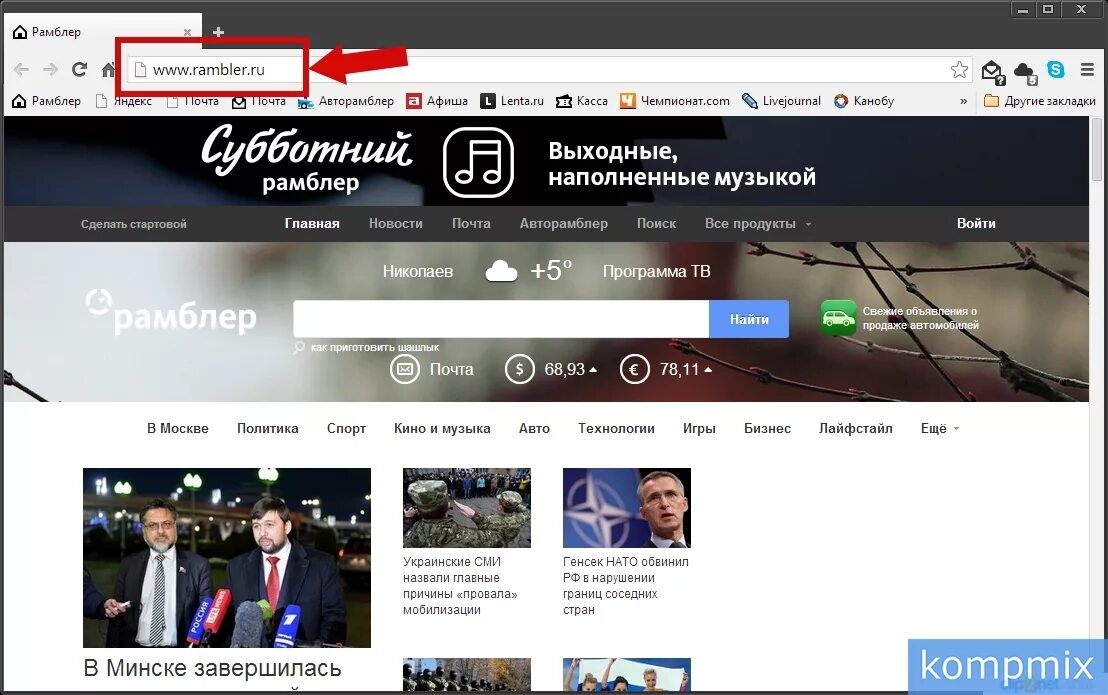Viewport: 1108px width, 695px height.
Task: Expand Все продукты dropdown
Action: coord(758,223)
